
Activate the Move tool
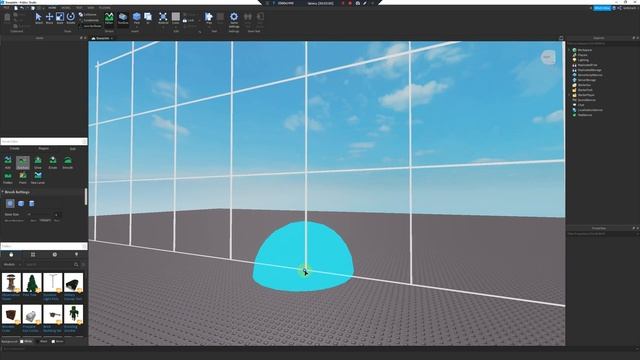(49, 18)
